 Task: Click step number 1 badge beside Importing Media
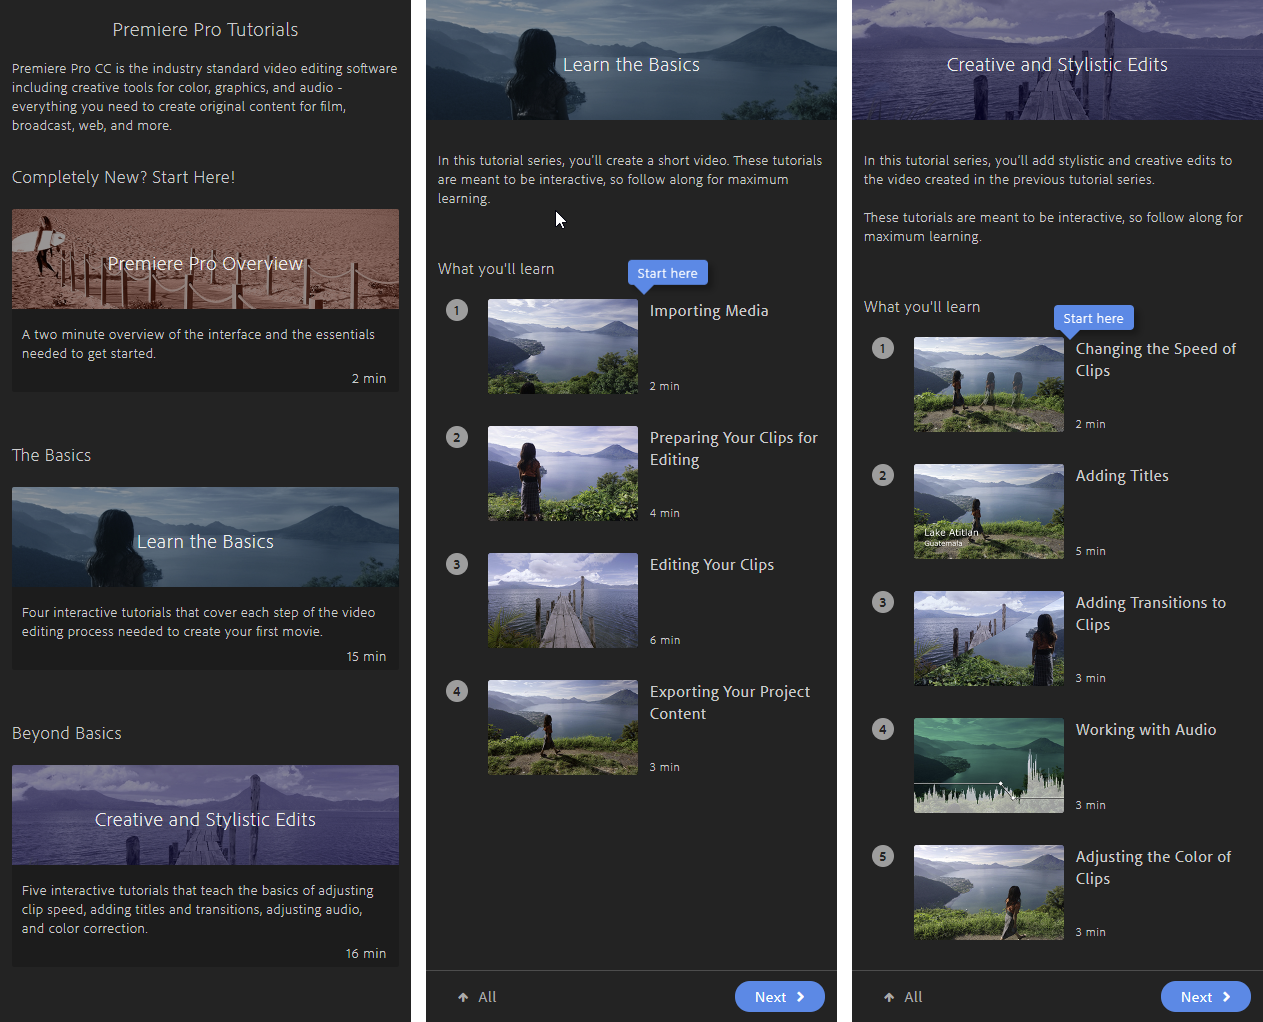tap(457, 310)
